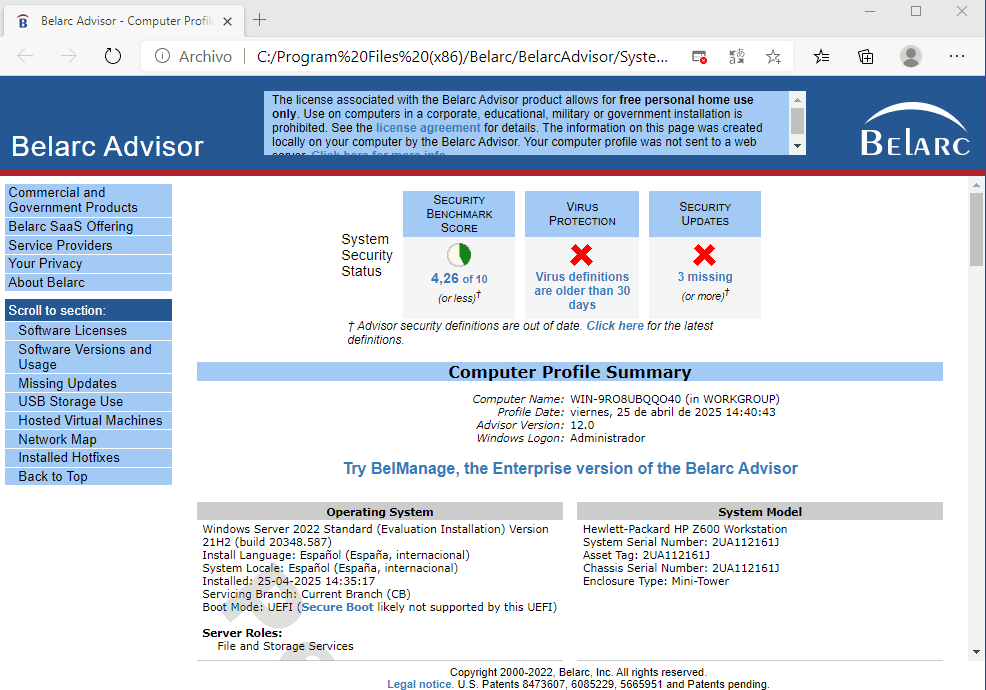Screen dimensions: 986x690
Task: Click the red X under Virus Protection
Action: [582, 255]
